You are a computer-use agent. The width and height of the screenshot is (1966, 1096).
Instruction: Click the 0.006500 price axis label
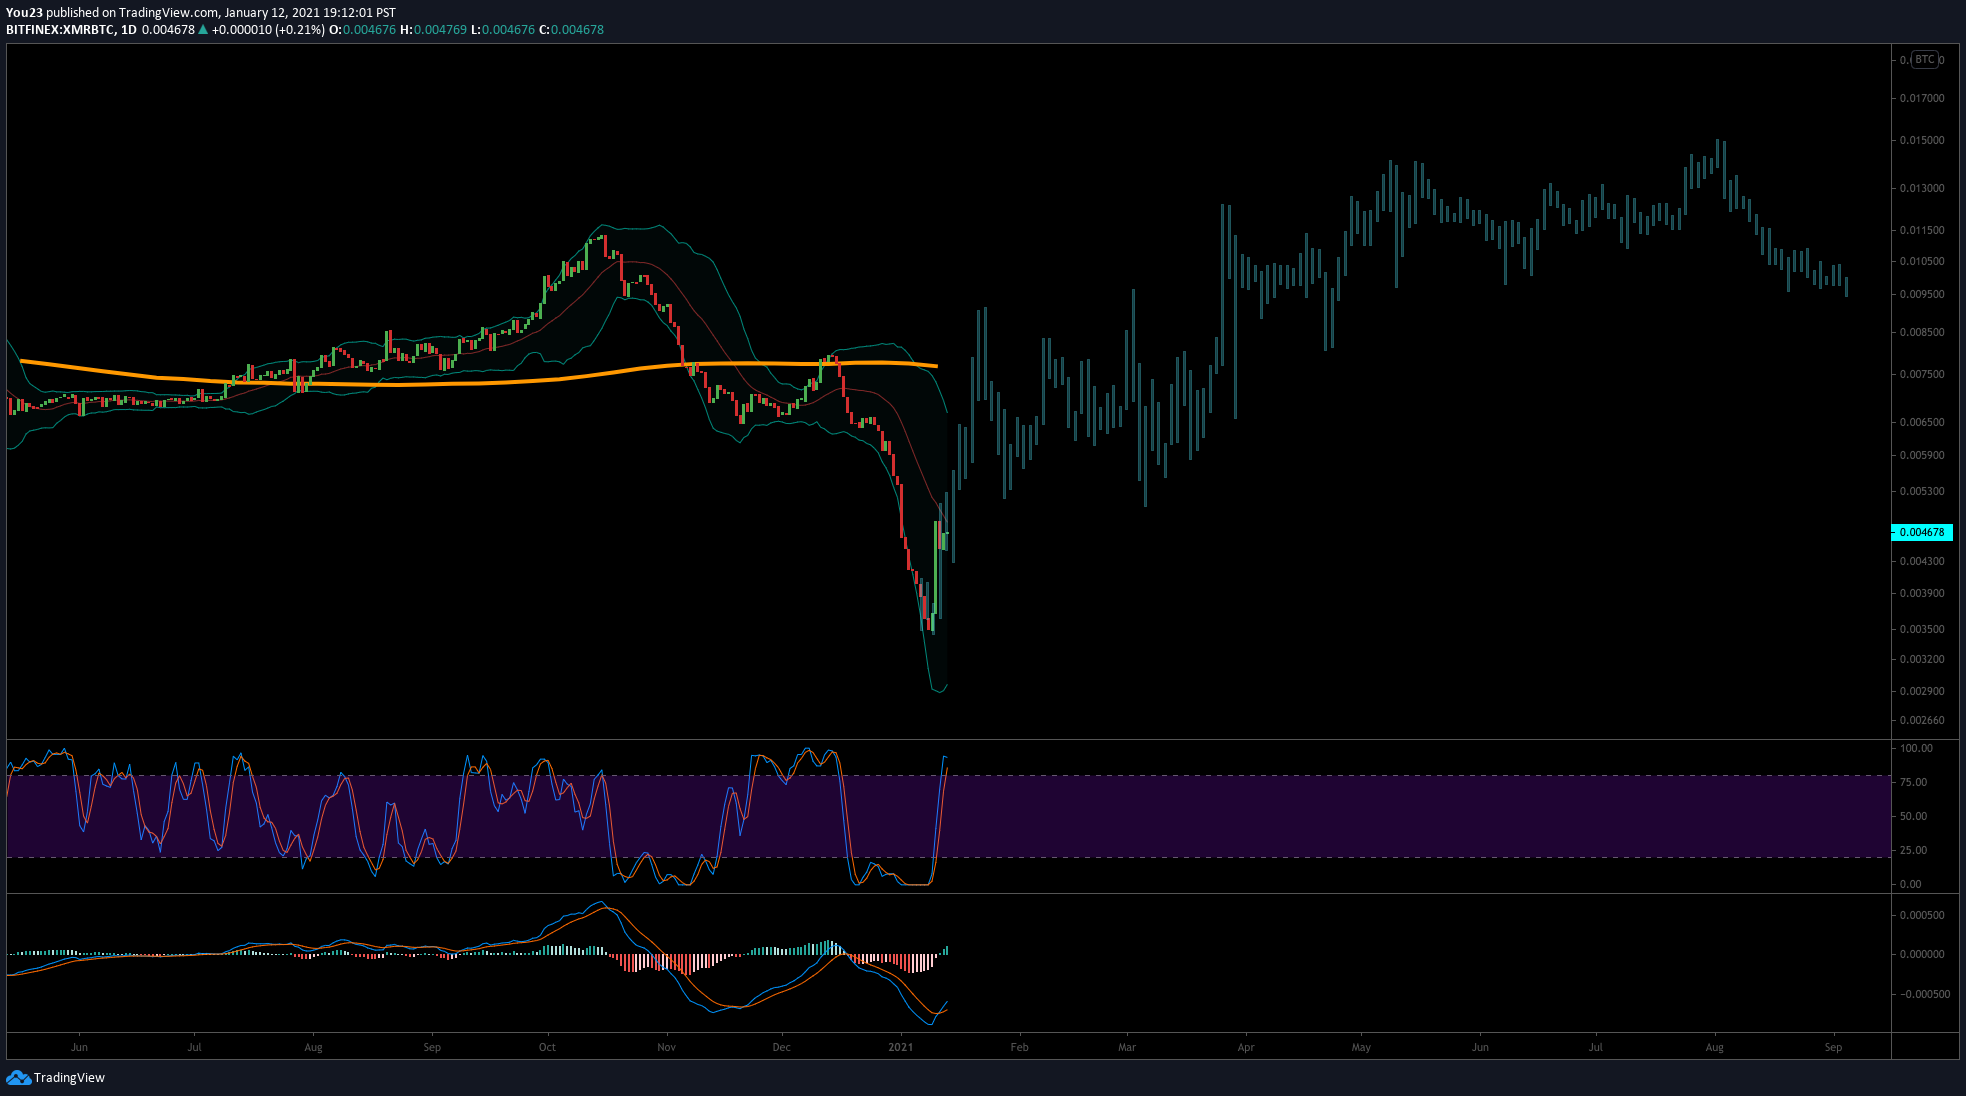coord(1922,422)
